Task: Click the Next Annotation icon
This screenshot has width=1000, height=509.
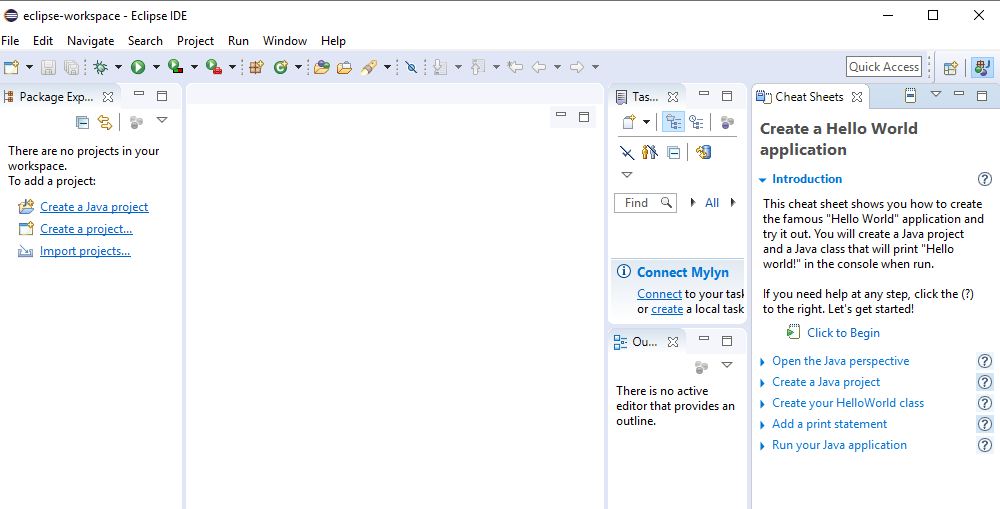Action: (x=440, y=67)
